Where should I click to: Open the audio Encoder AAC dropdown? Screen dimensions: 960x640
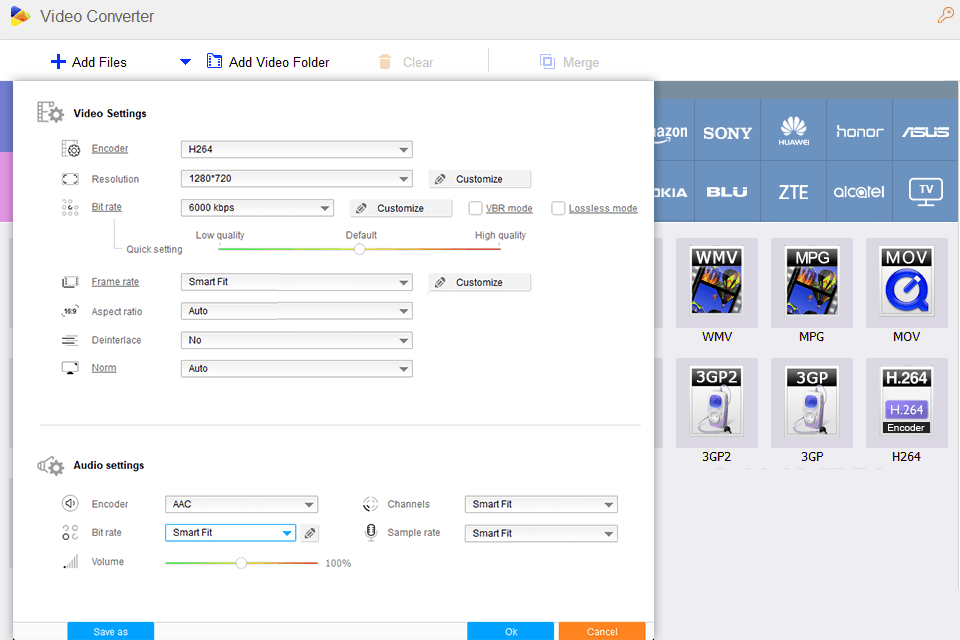pyautogui.click(x=241, y=504)
